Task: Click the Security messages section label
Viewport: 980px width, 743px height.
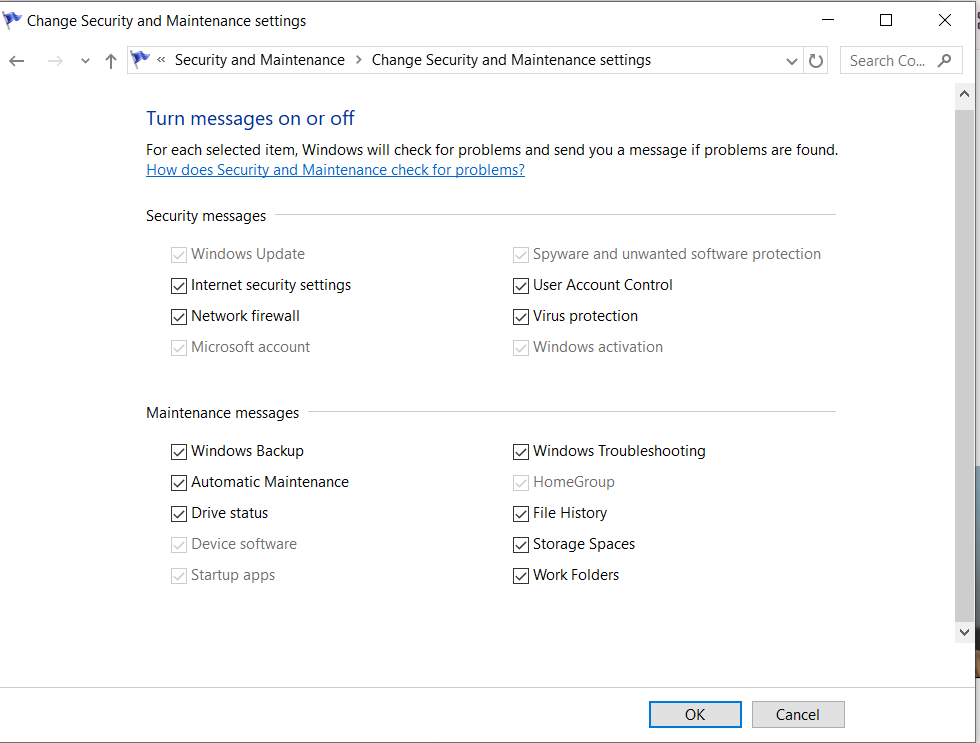Action: coord(206,216)
